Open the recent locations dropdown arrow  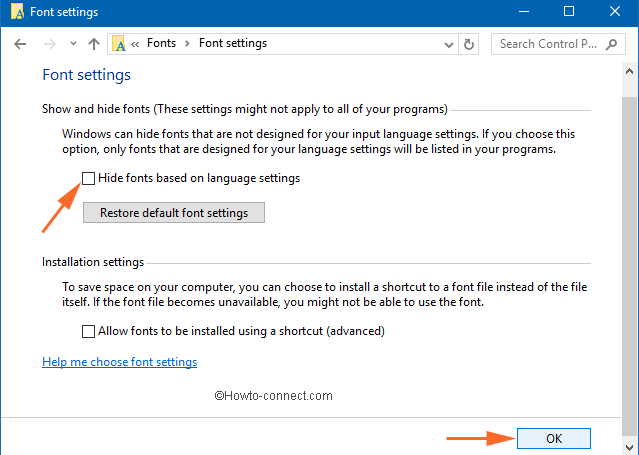click(73, 43)
